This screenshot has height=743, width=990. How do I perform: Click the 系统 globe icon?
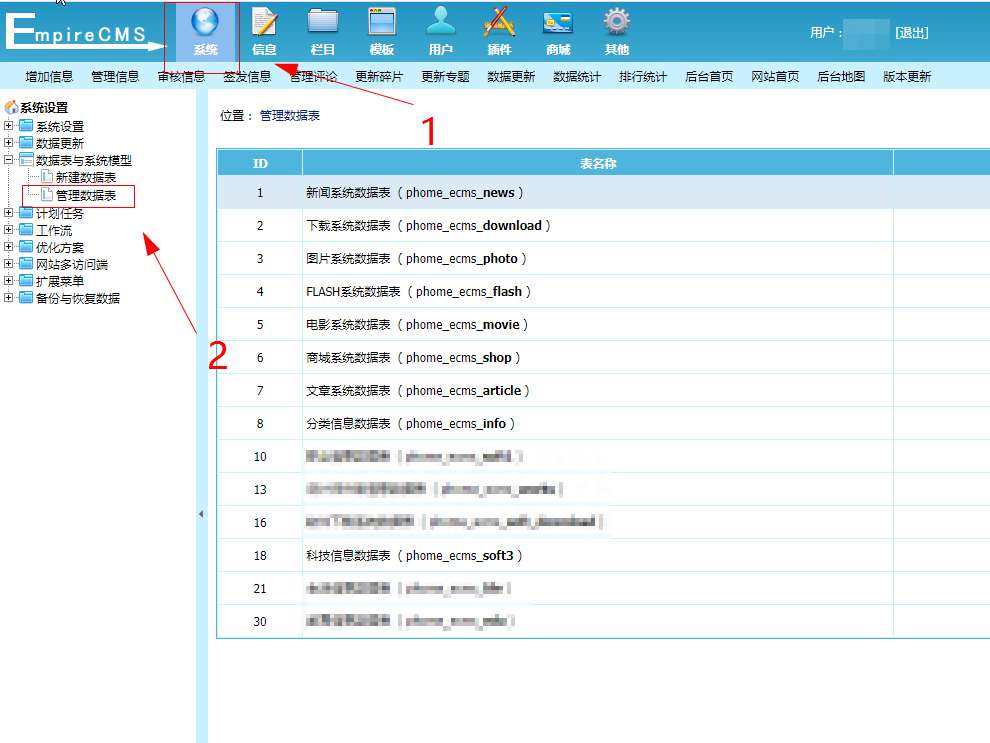(x=205, y=23)
